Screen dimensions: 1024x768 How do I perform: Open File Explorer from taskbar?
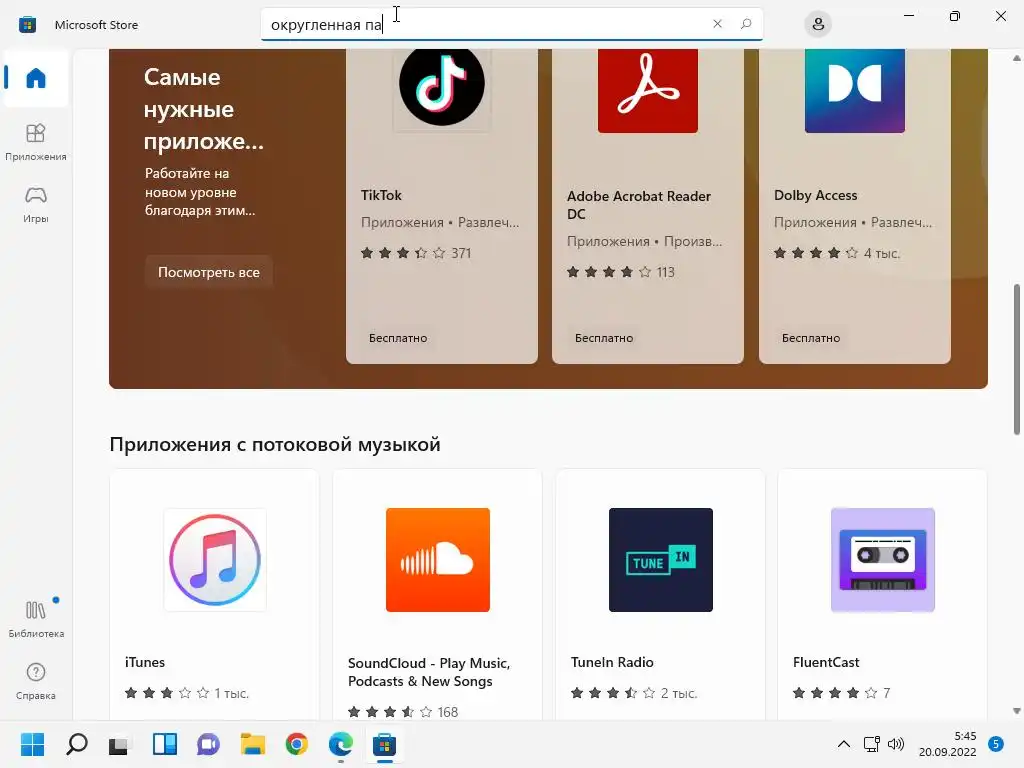click(x=253, y=744)
